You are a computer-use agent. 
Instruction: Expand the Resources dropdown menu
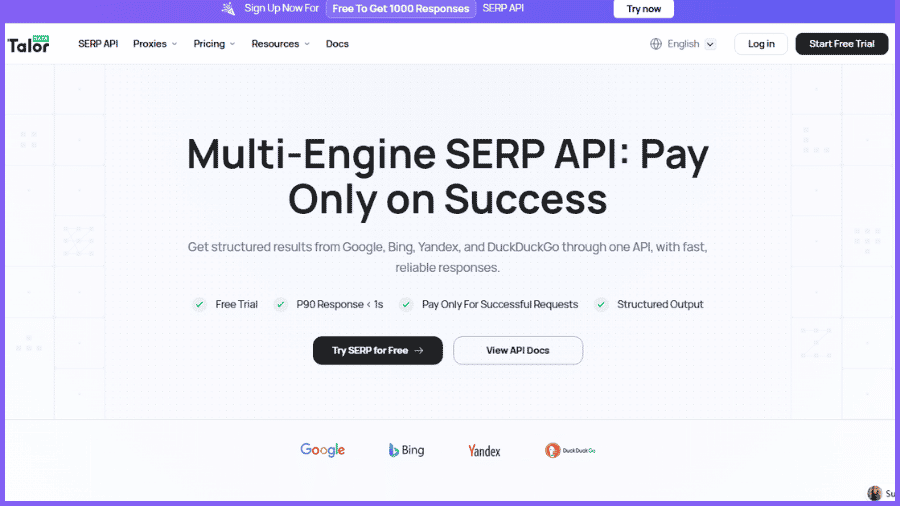point(280,44)
